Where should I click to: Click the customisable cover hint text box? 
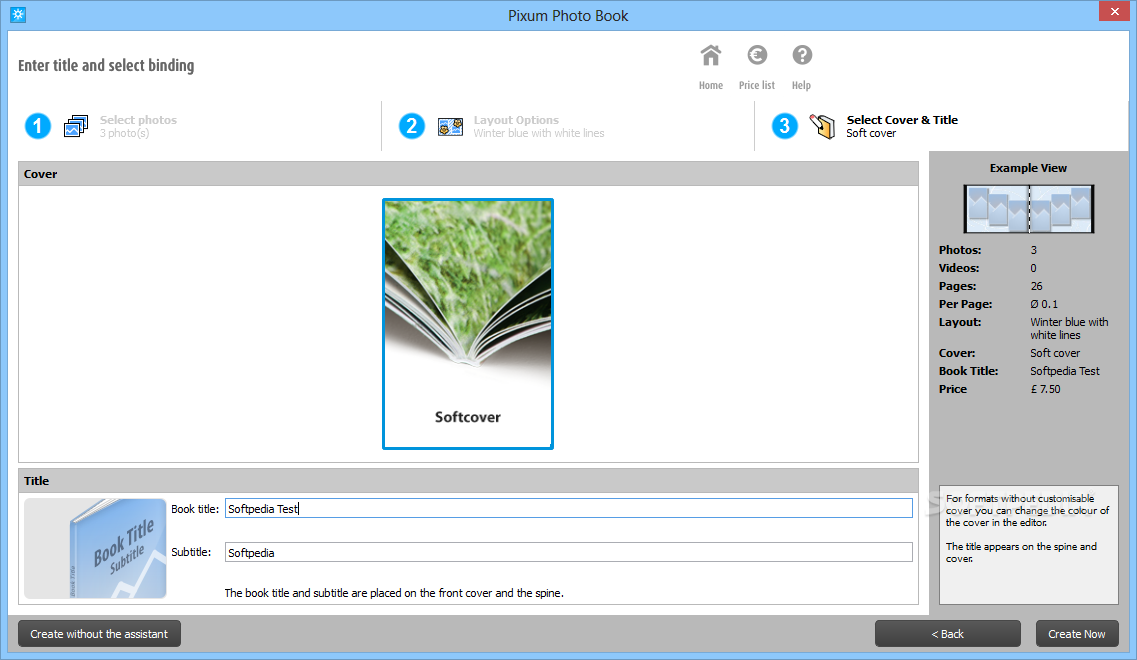click(x=1028, y=545)
